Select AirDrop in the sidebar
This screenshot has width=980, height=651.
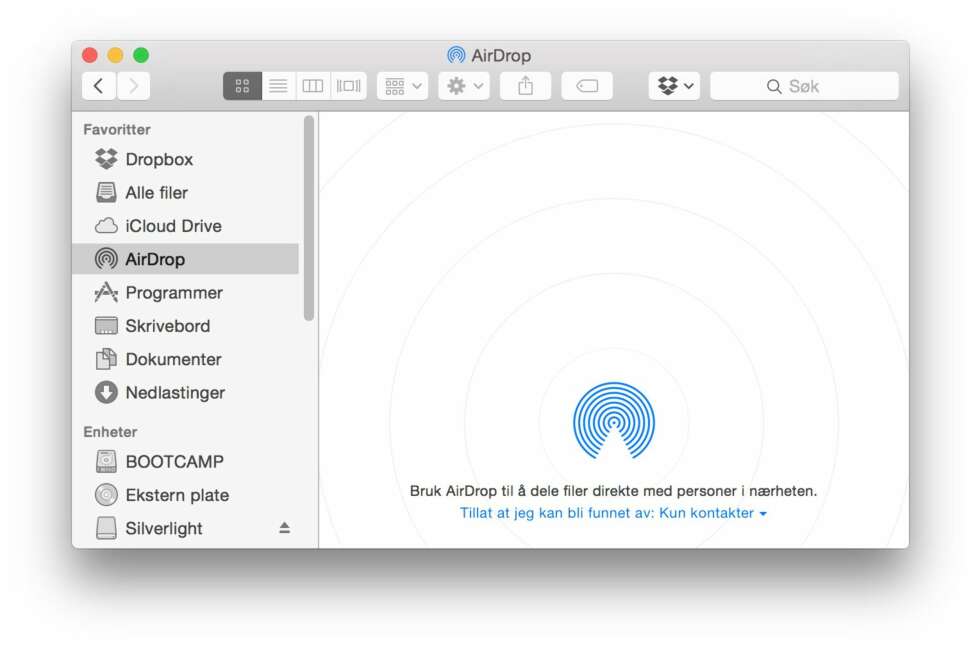click(x=186, y=259)
